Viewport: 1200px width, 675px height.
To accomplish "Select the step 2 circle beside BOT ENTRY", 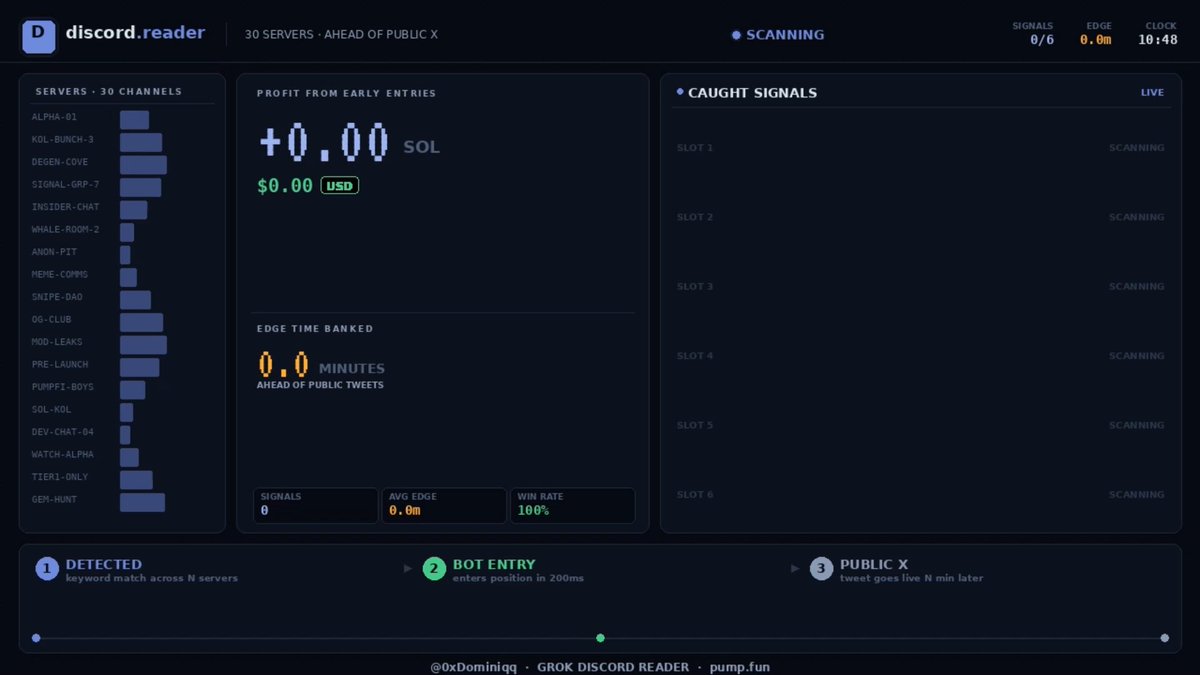I will 434,569.
